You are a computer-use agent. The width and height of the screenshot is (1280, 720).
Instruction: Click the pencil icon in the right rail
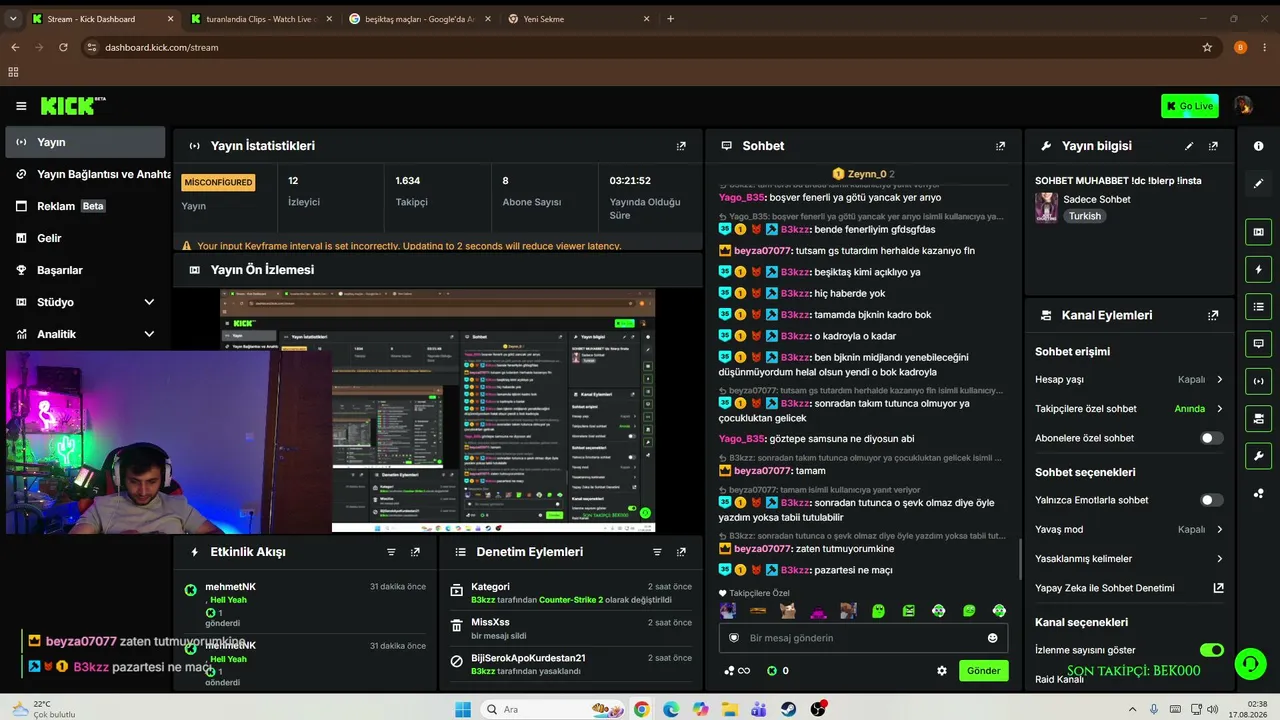[x=1258, y=184]
